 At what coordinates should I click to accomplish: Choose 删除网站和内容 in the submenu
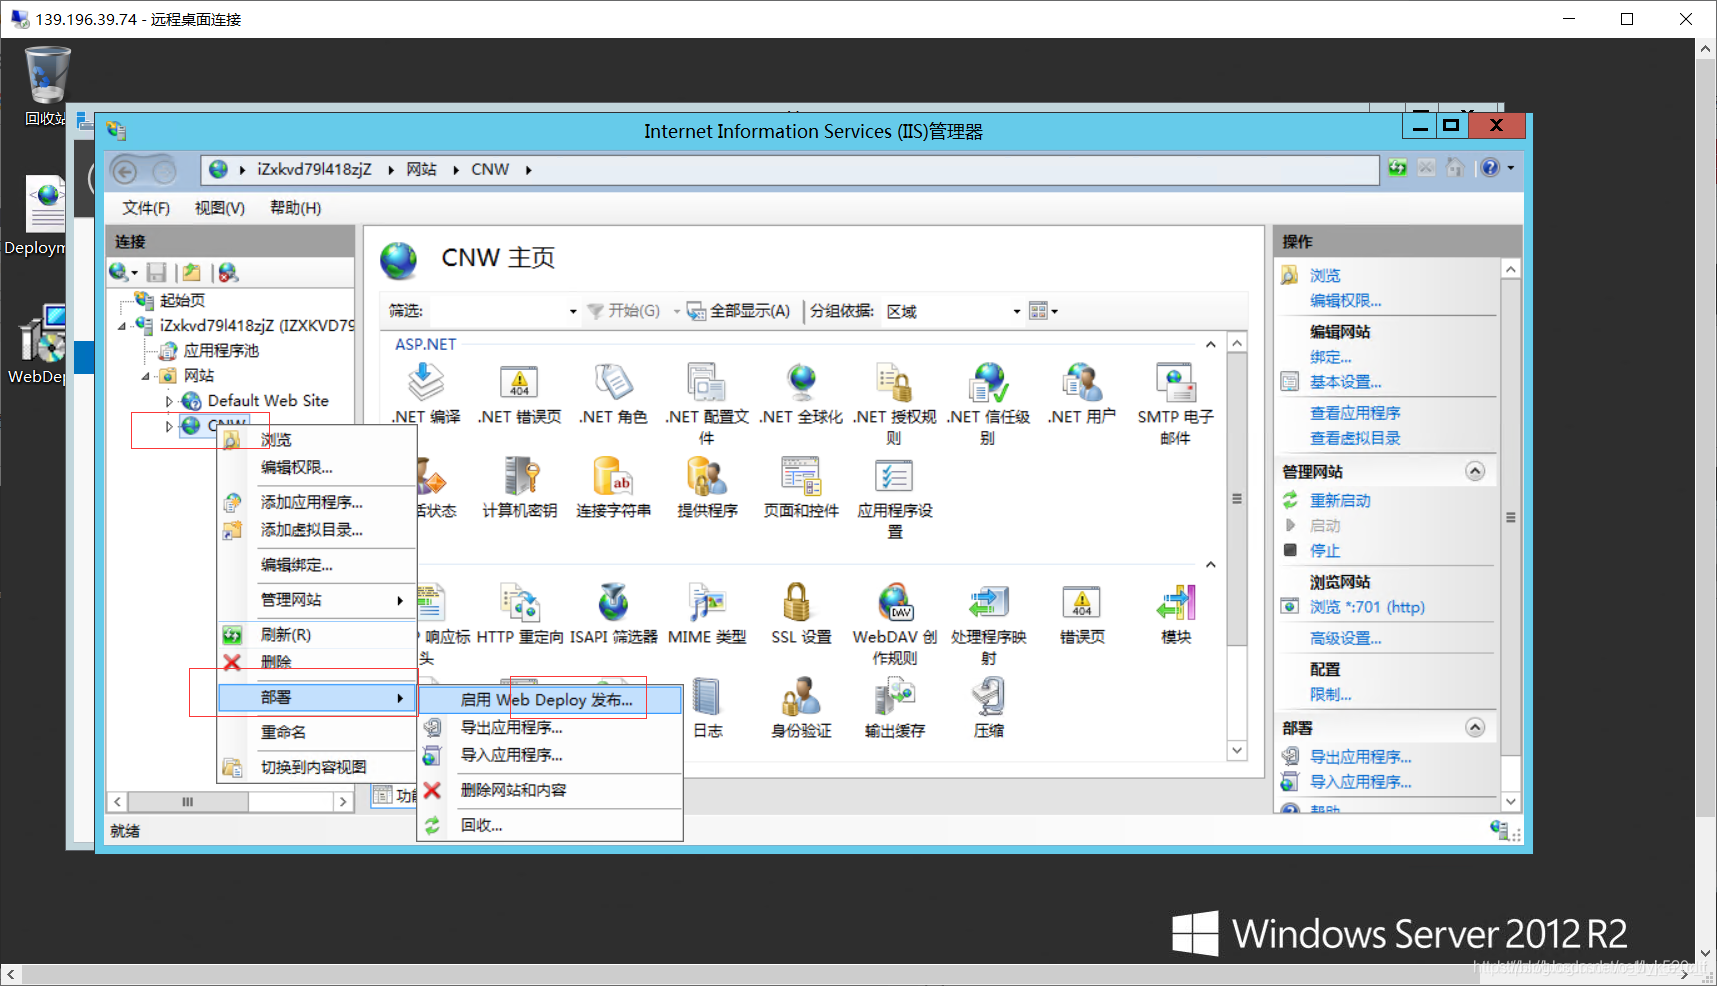click(550, 790)
